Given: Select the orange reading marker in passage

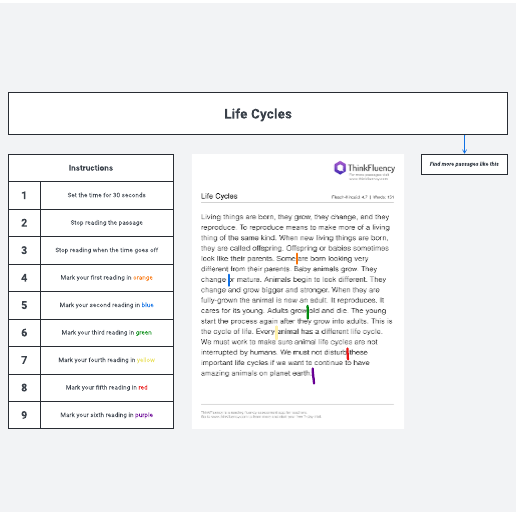Looking at the screenshot, I should (297, 258).
